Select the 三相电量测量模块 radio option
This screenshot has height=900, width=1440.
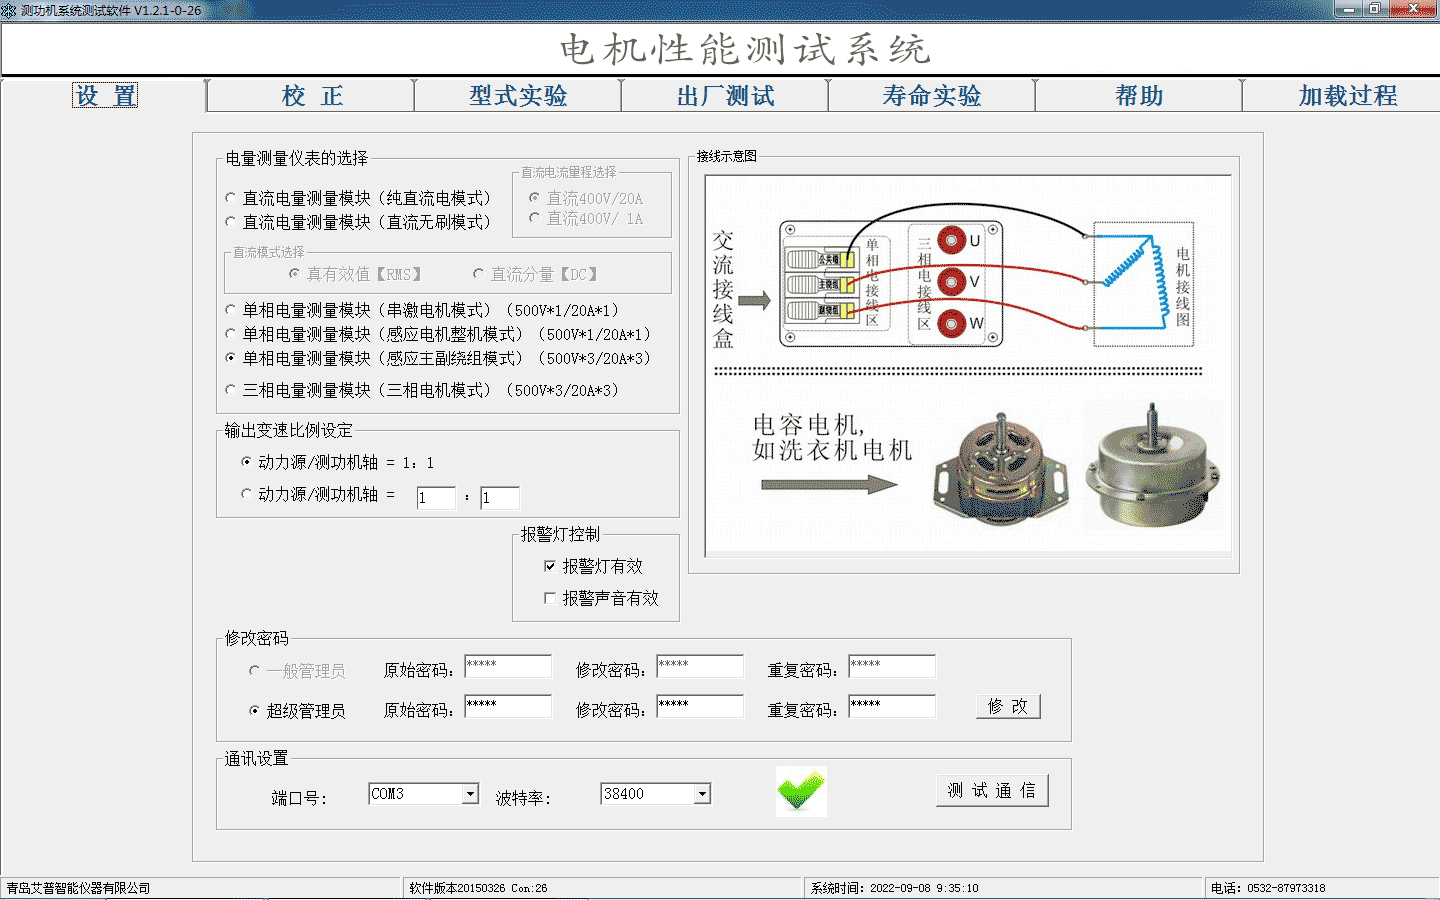[x=229, y=390]
